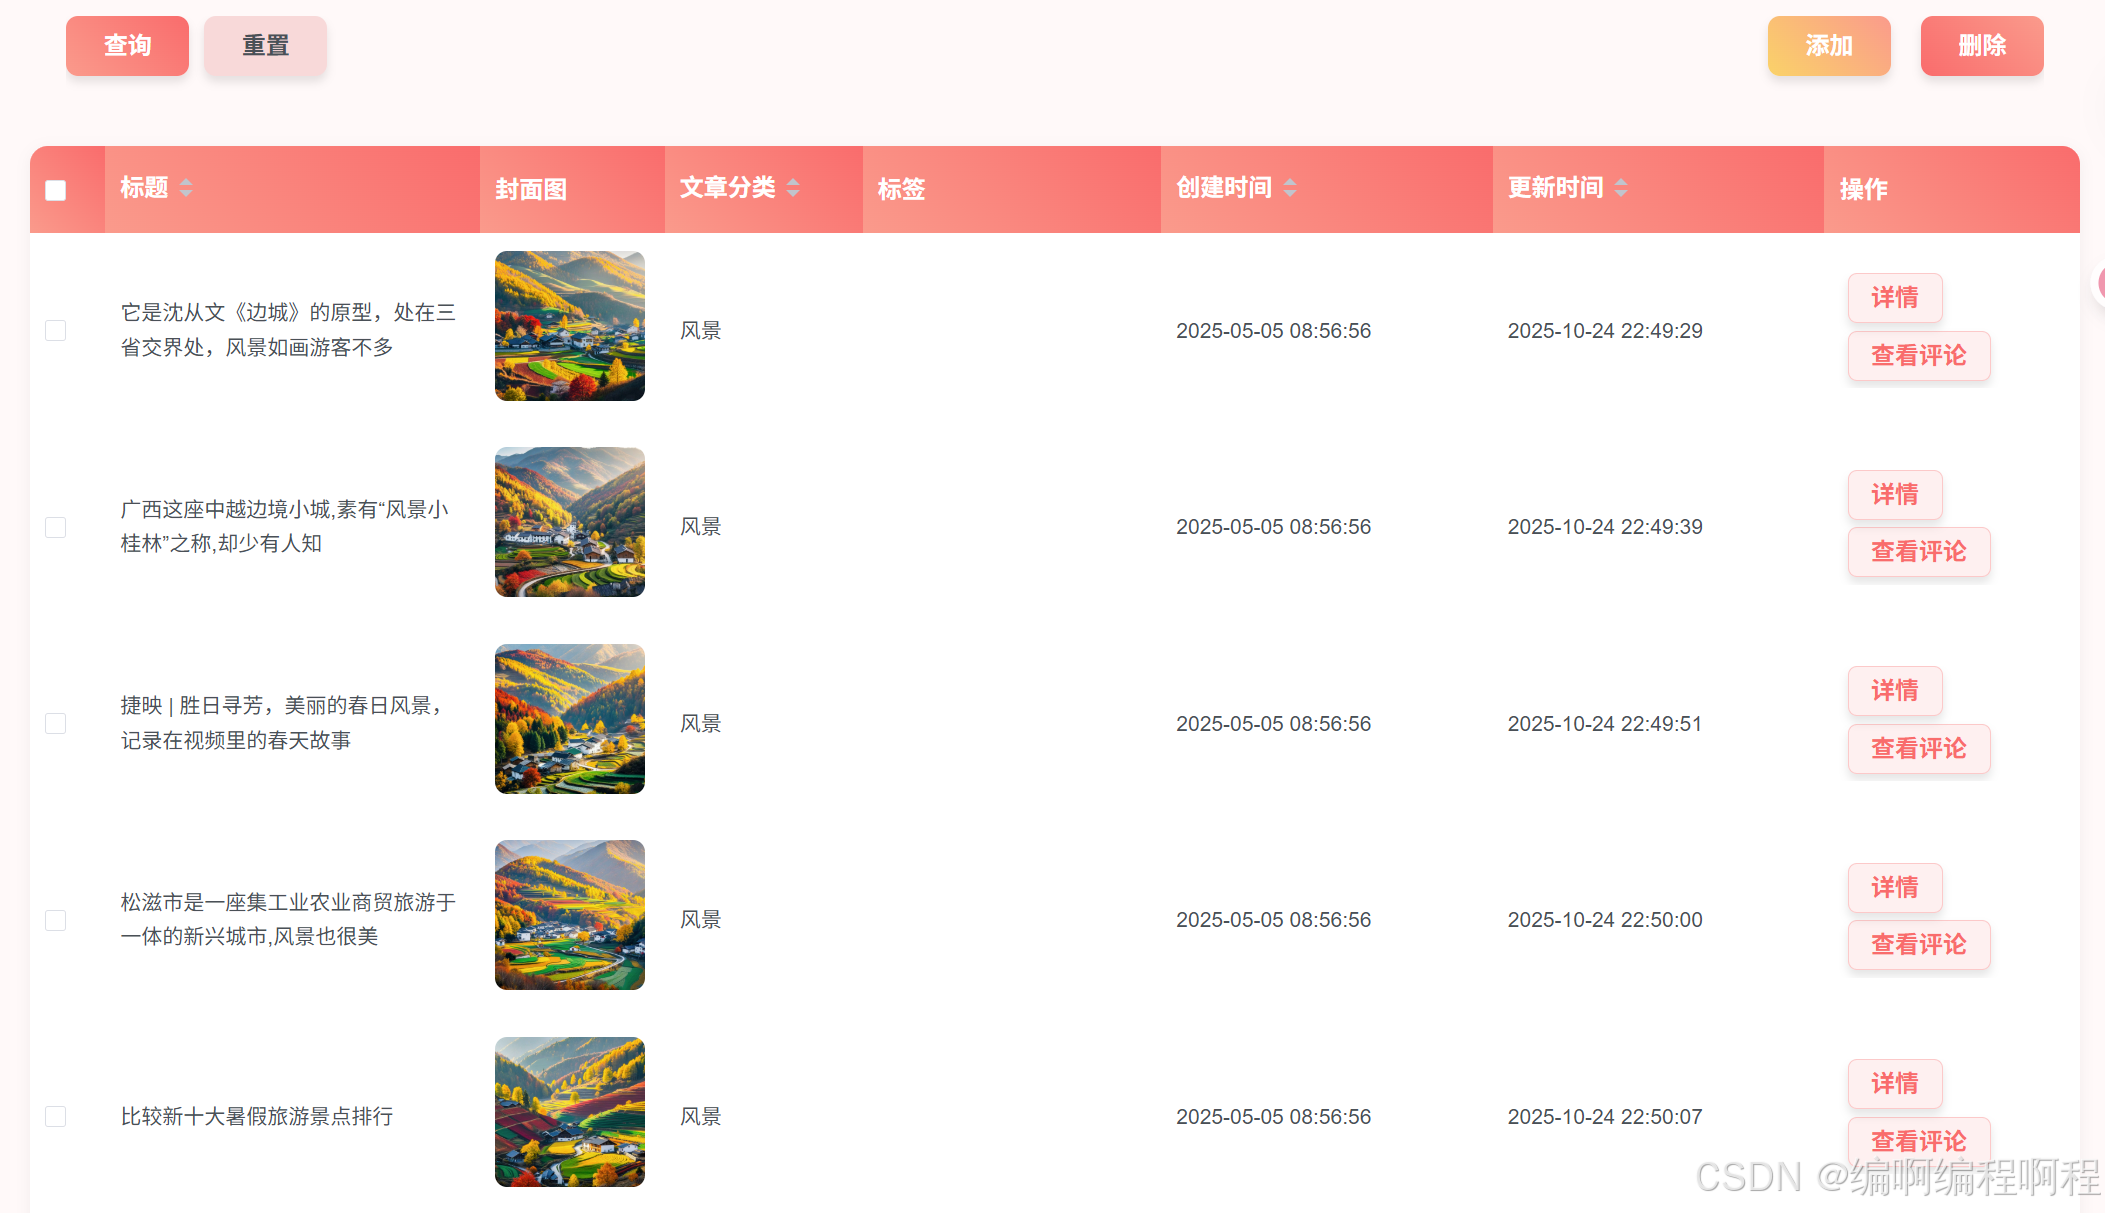Open 查看评论 for the 捷映 spring scenery article
The width and height of the screenshot is (2105, 1213).
pyautogui.click(x=1918, y=748)
